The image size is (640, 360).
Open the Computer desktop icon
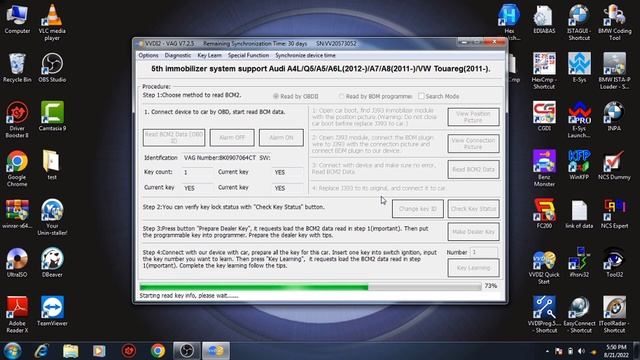click(17, 19)
